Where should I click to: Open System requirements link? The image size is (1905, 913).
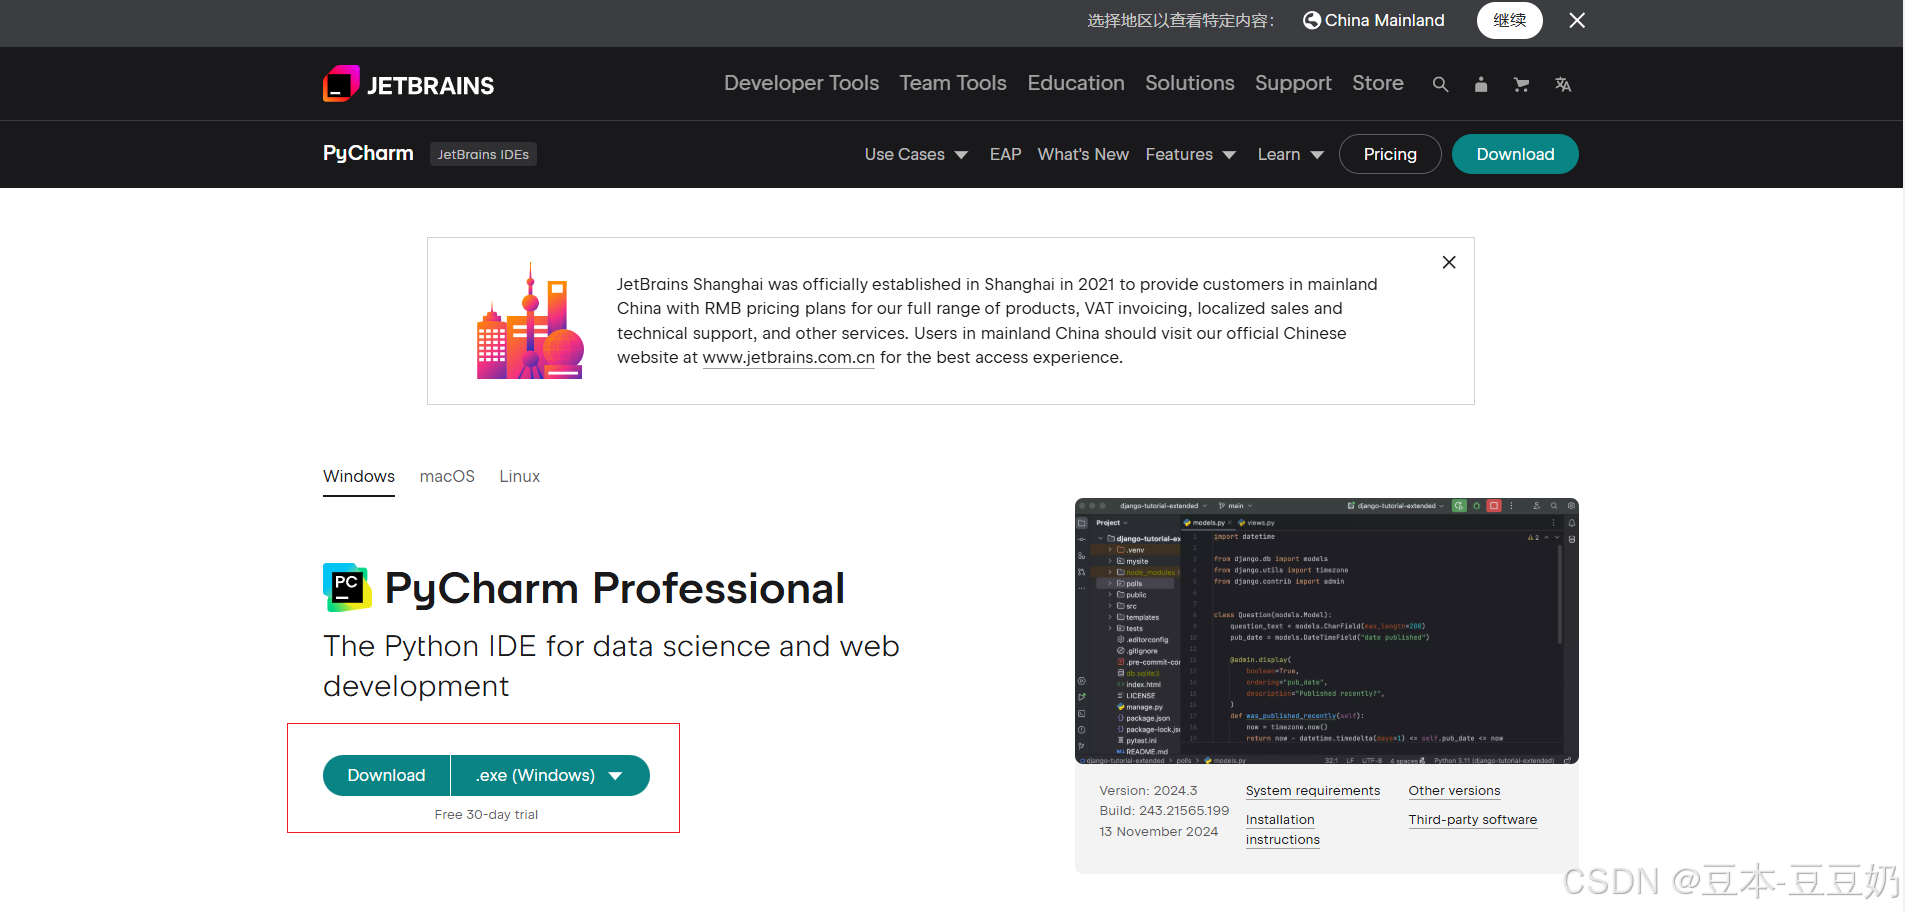tap(1313, 791)
